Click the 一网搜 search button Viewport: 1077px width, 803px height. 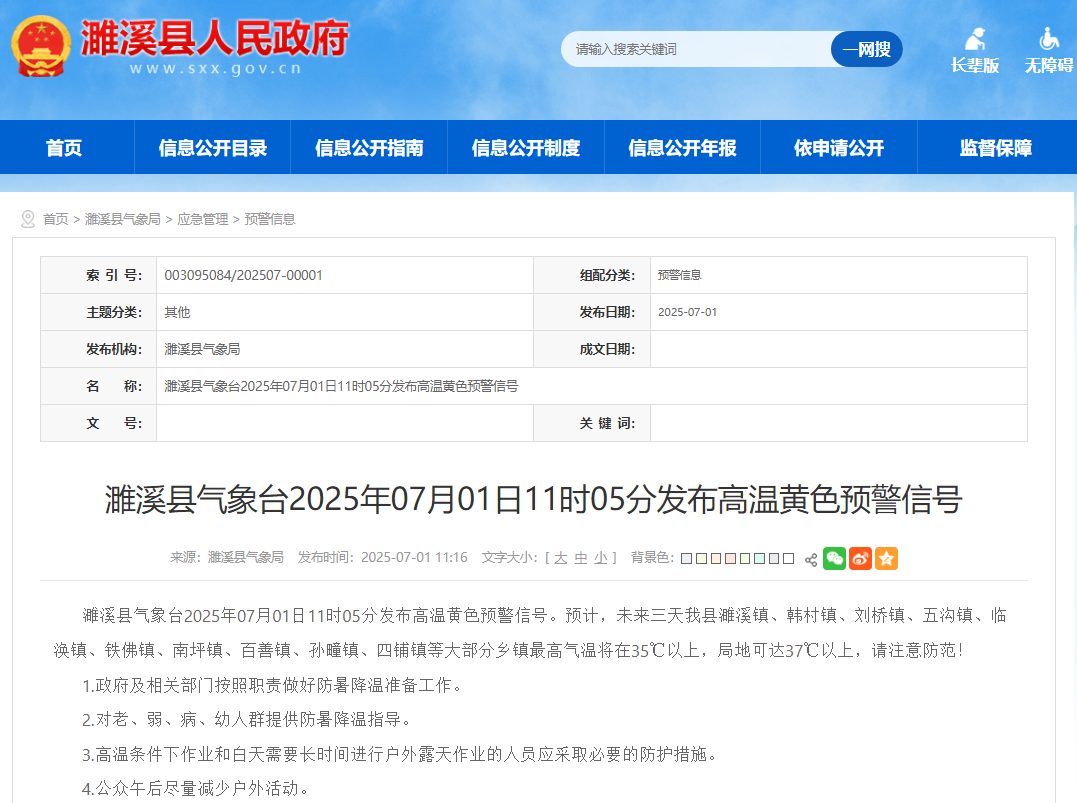click(x=867, y=49)
